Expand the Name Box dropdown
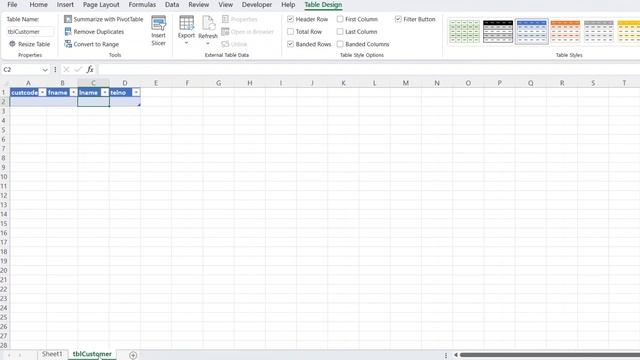The height and width of the screenshot is (360, 640). [45, 70]
